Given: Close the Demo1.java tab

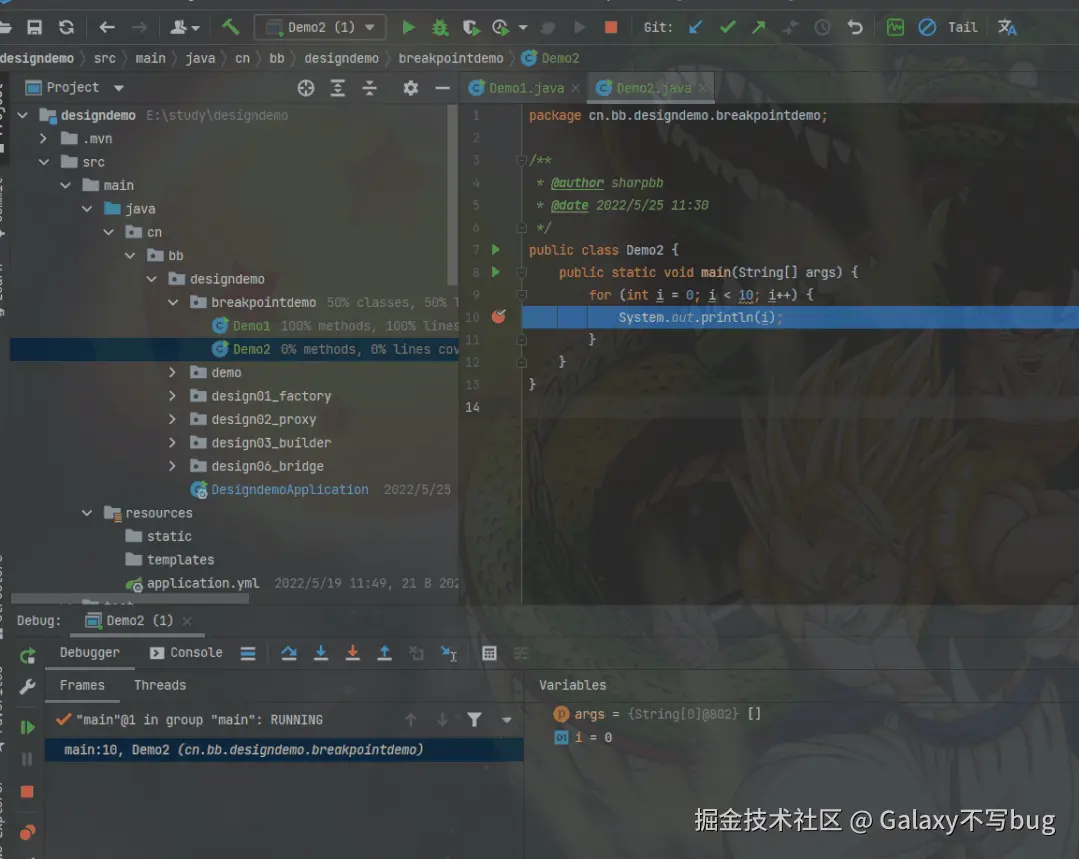Looking at the screenshot, I should click(575, 88).
